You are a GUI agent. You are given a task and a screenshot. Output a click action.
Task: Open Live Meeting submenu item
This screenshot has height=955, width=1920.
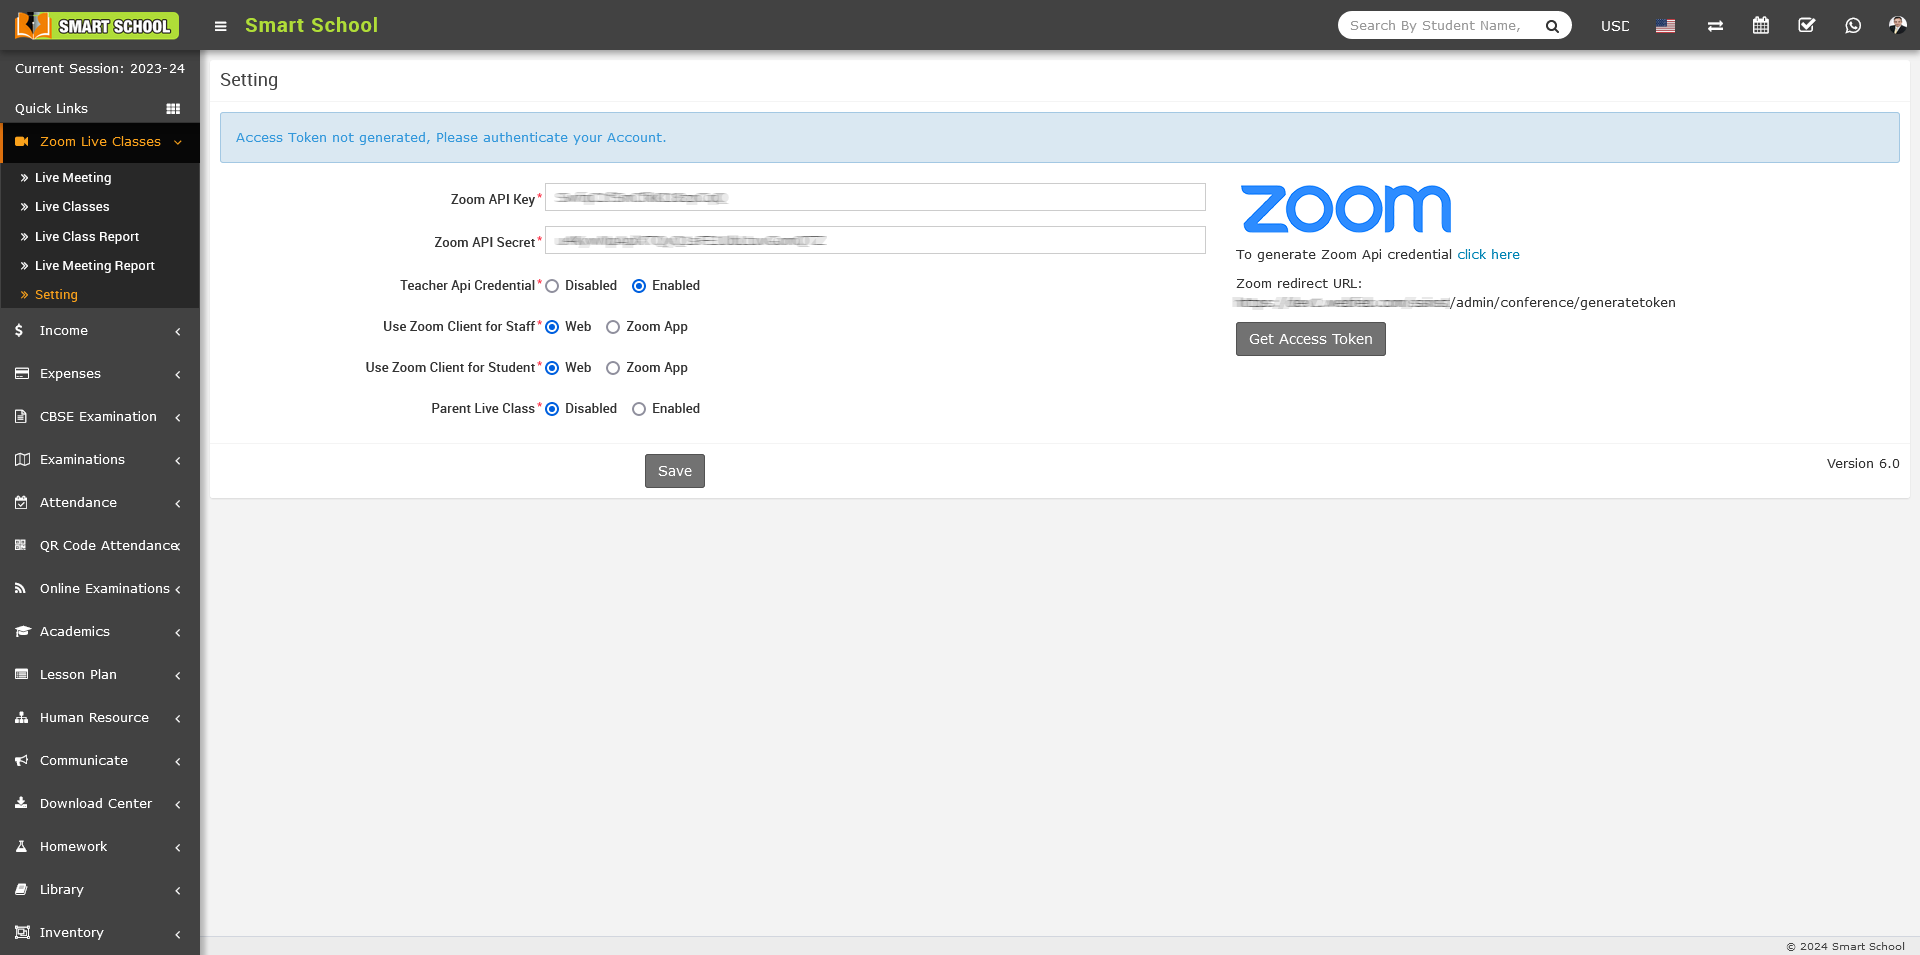point(73,178)
